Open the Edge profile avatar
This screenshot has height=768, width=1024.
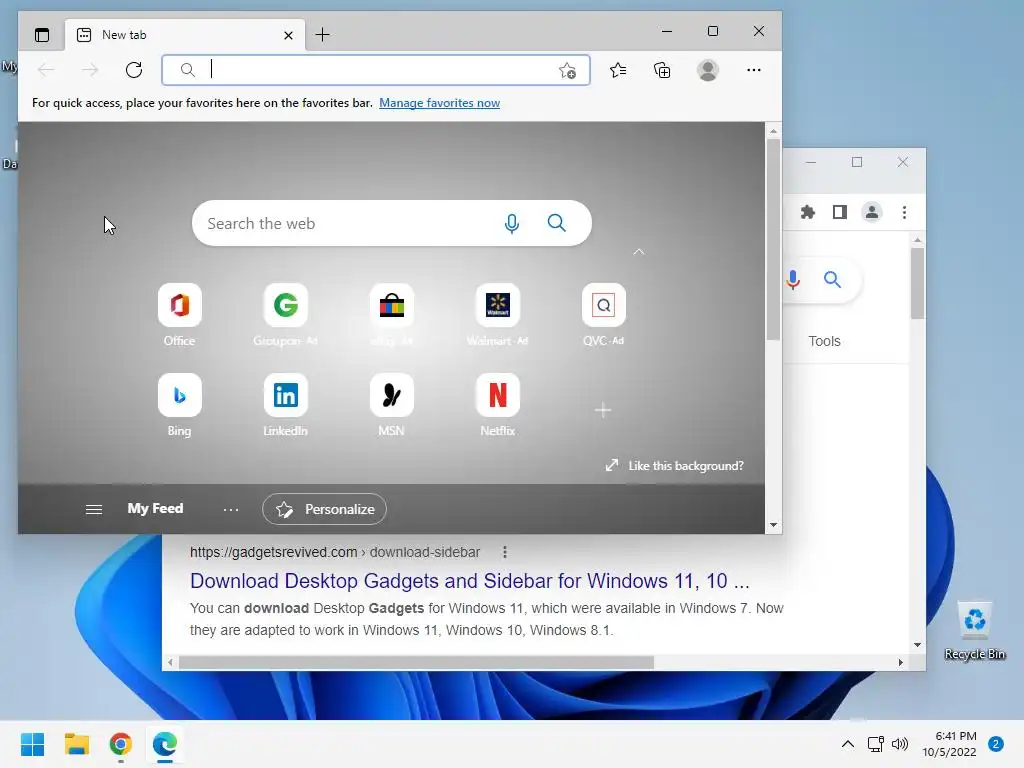point(708,70)
